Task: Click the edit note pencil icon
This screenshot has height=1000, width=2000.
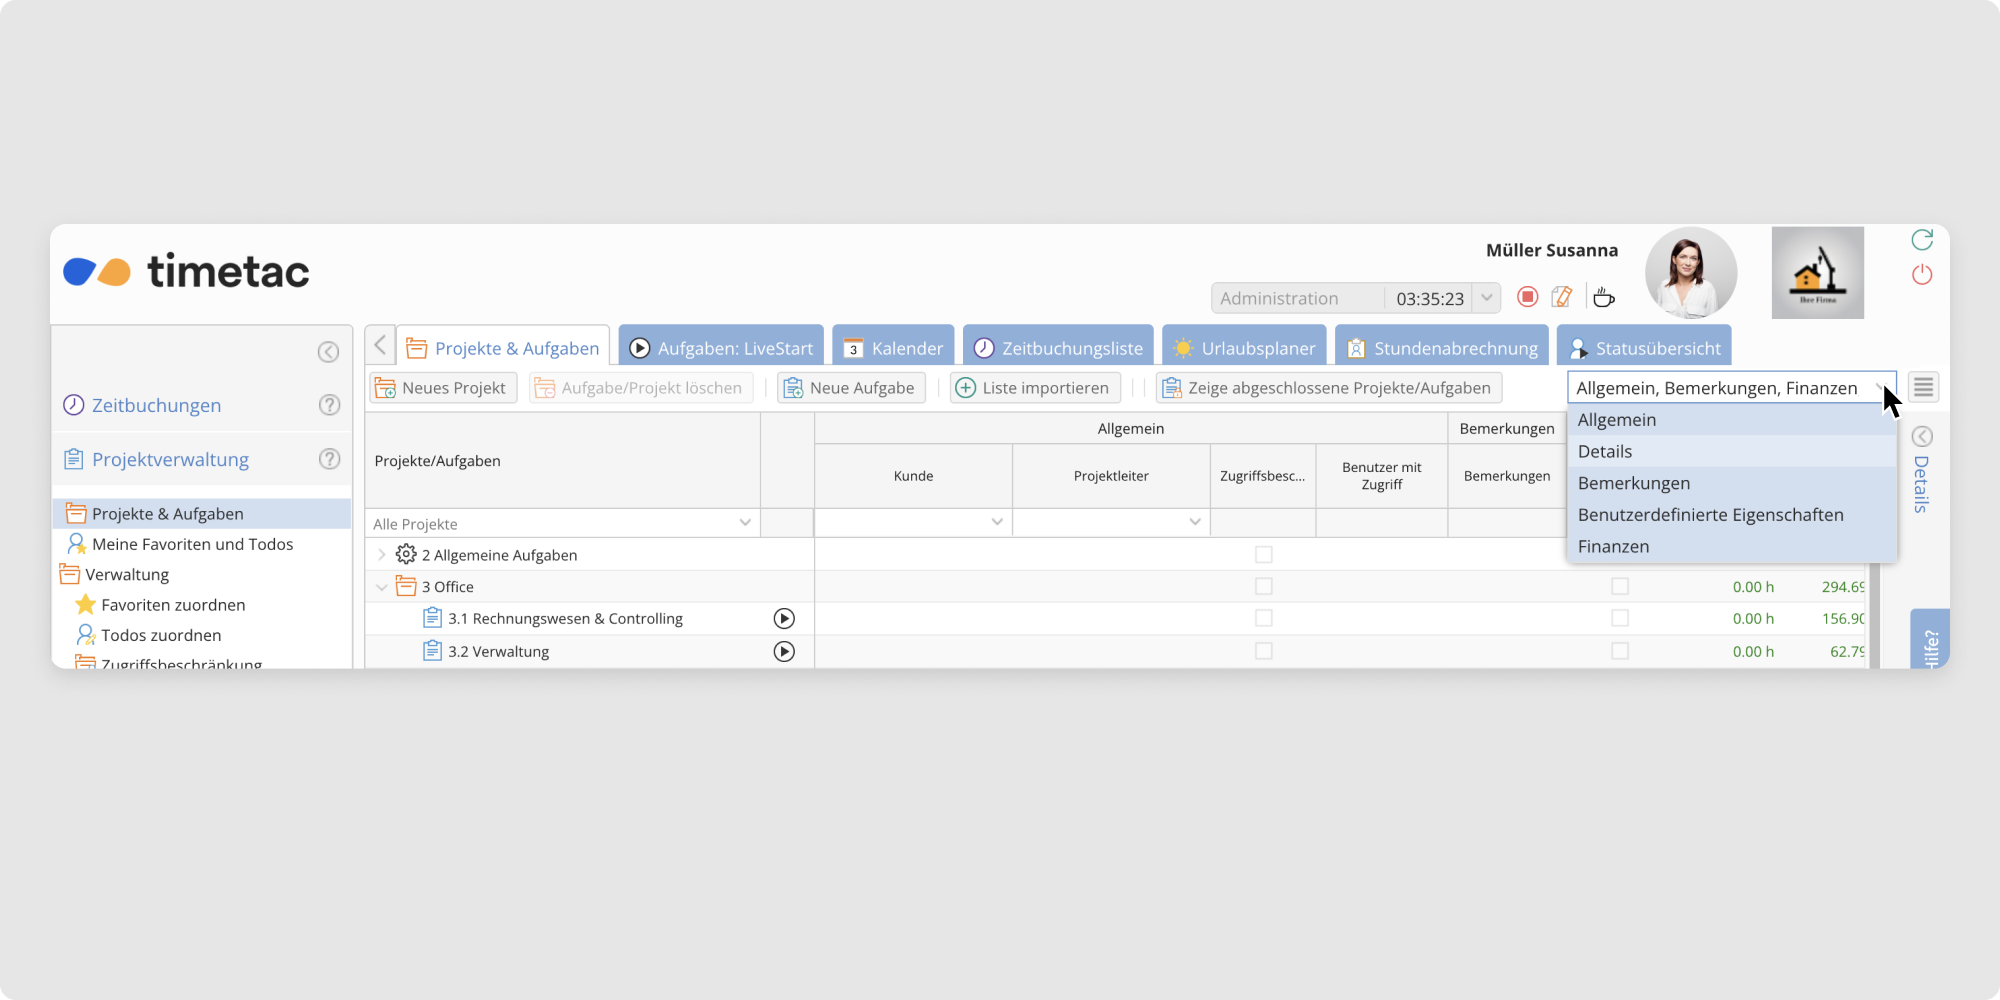Action: (x=1561, y=297)
